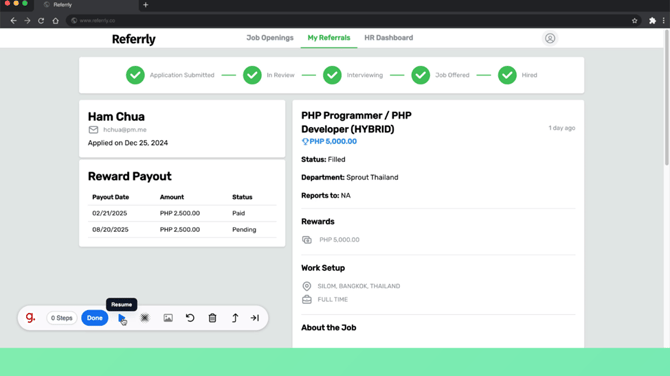Click the red 'g' logo in recorder toolbar
The image size is (670, 376).
point(30,317)
